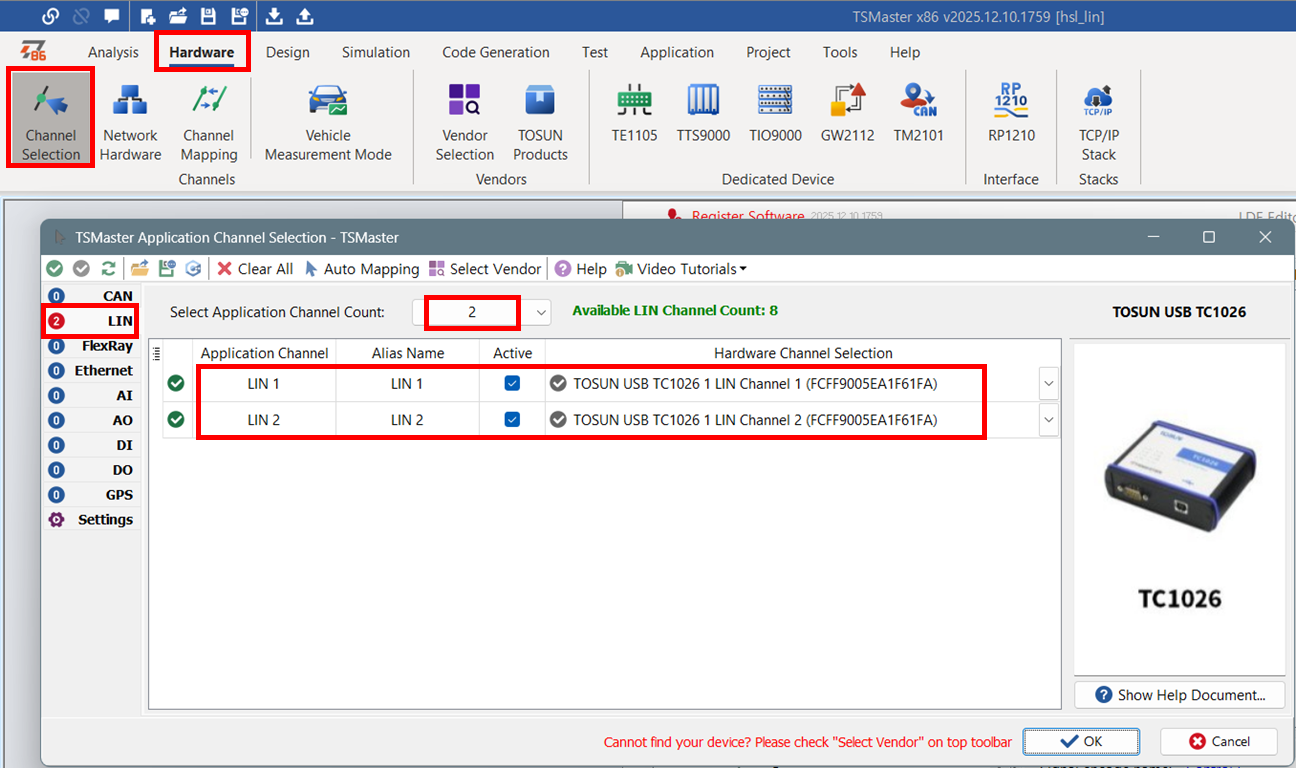This screenshot has width=1296, height=768.
Task: Save project with the floppy disk icon
Action: point(208,16)
